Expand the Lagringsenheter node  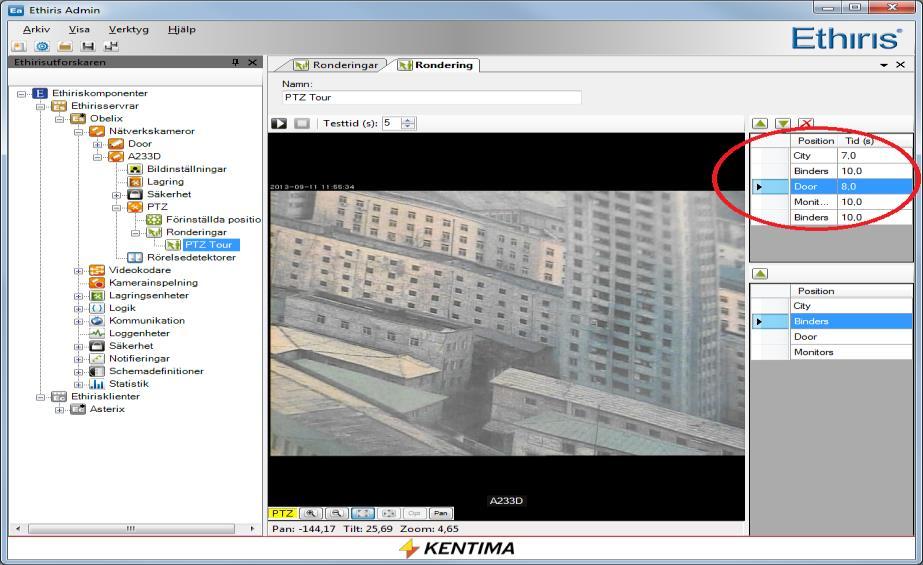pyautogui.click(x=78, y=296)
